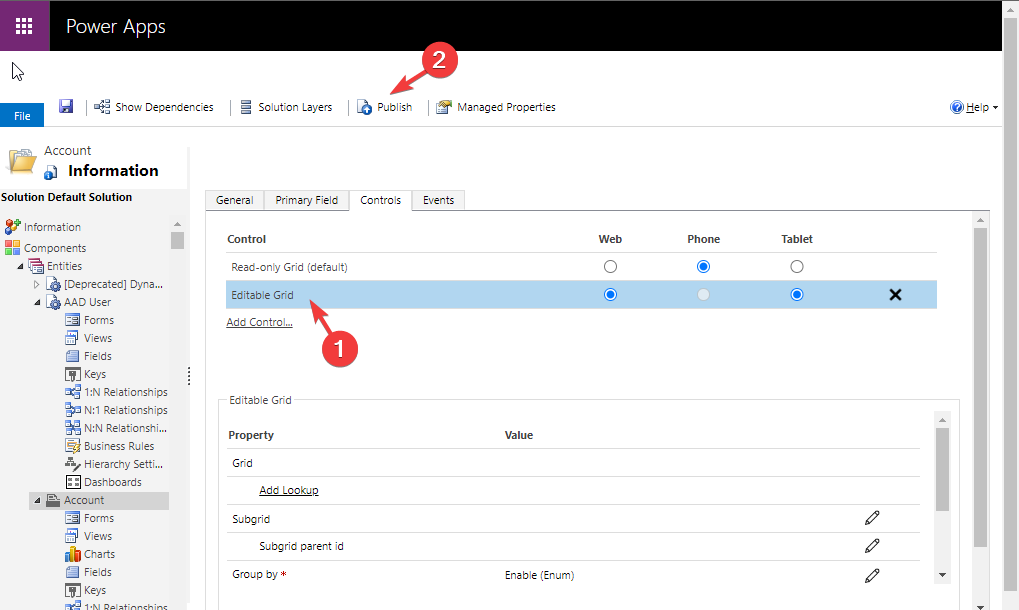1019x610 pixels.
Task: Open Fields under AAD User
Action: pyautogui.click(x=97, y=356)
